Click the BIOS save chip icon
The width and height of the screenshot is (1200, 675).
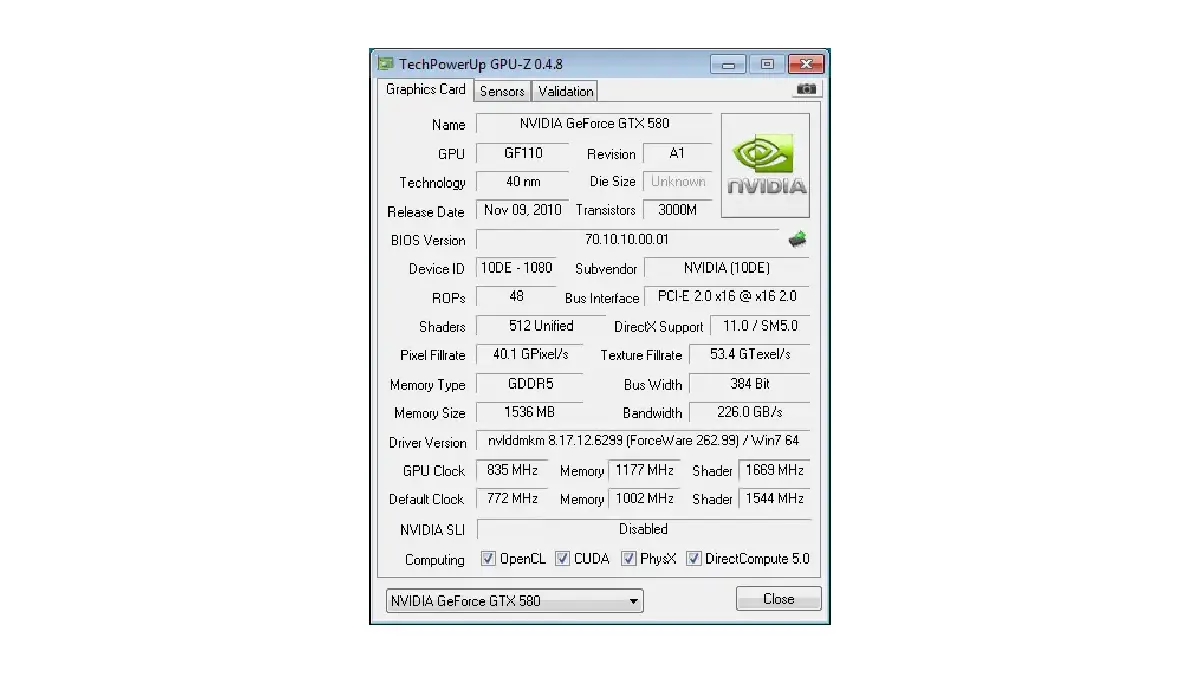tap(797, 239)
